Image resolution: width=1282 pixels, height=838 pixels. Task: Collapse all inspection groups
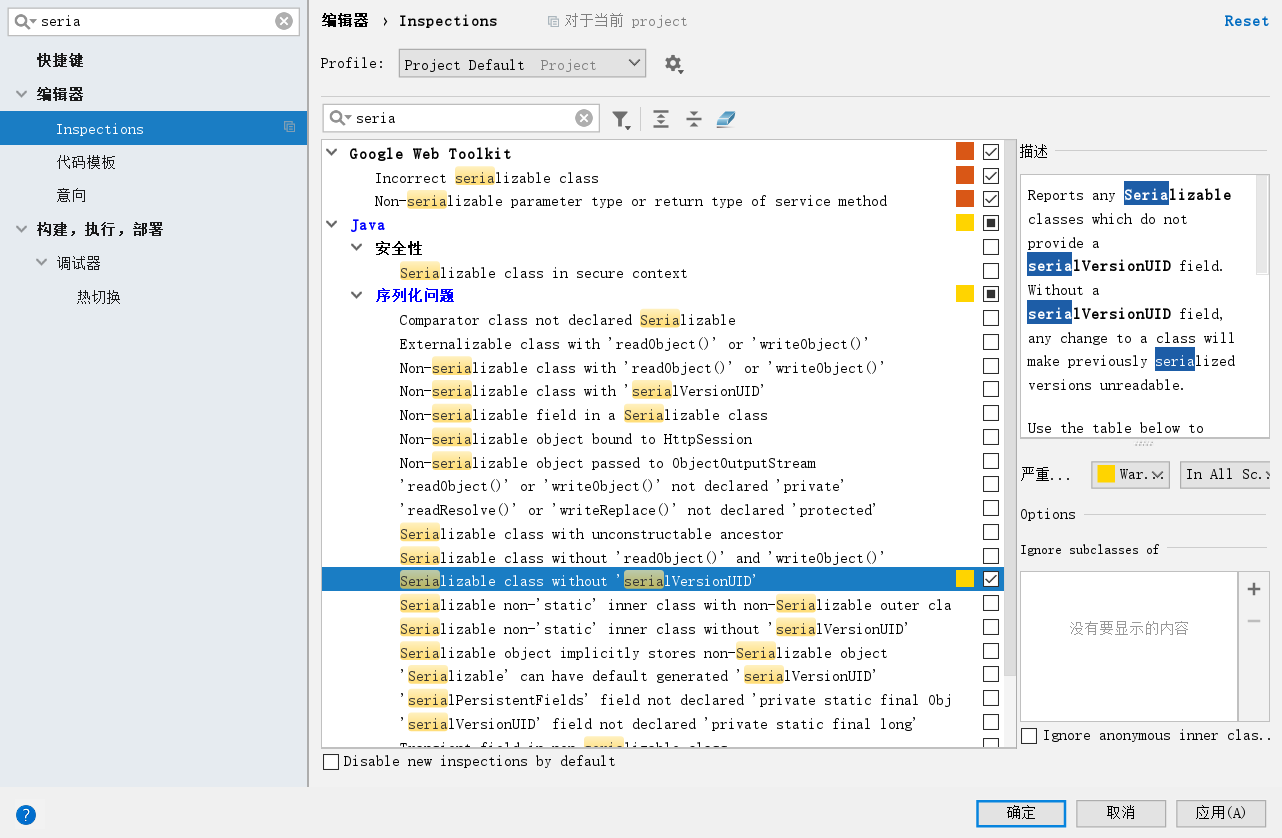click(694, 119)
